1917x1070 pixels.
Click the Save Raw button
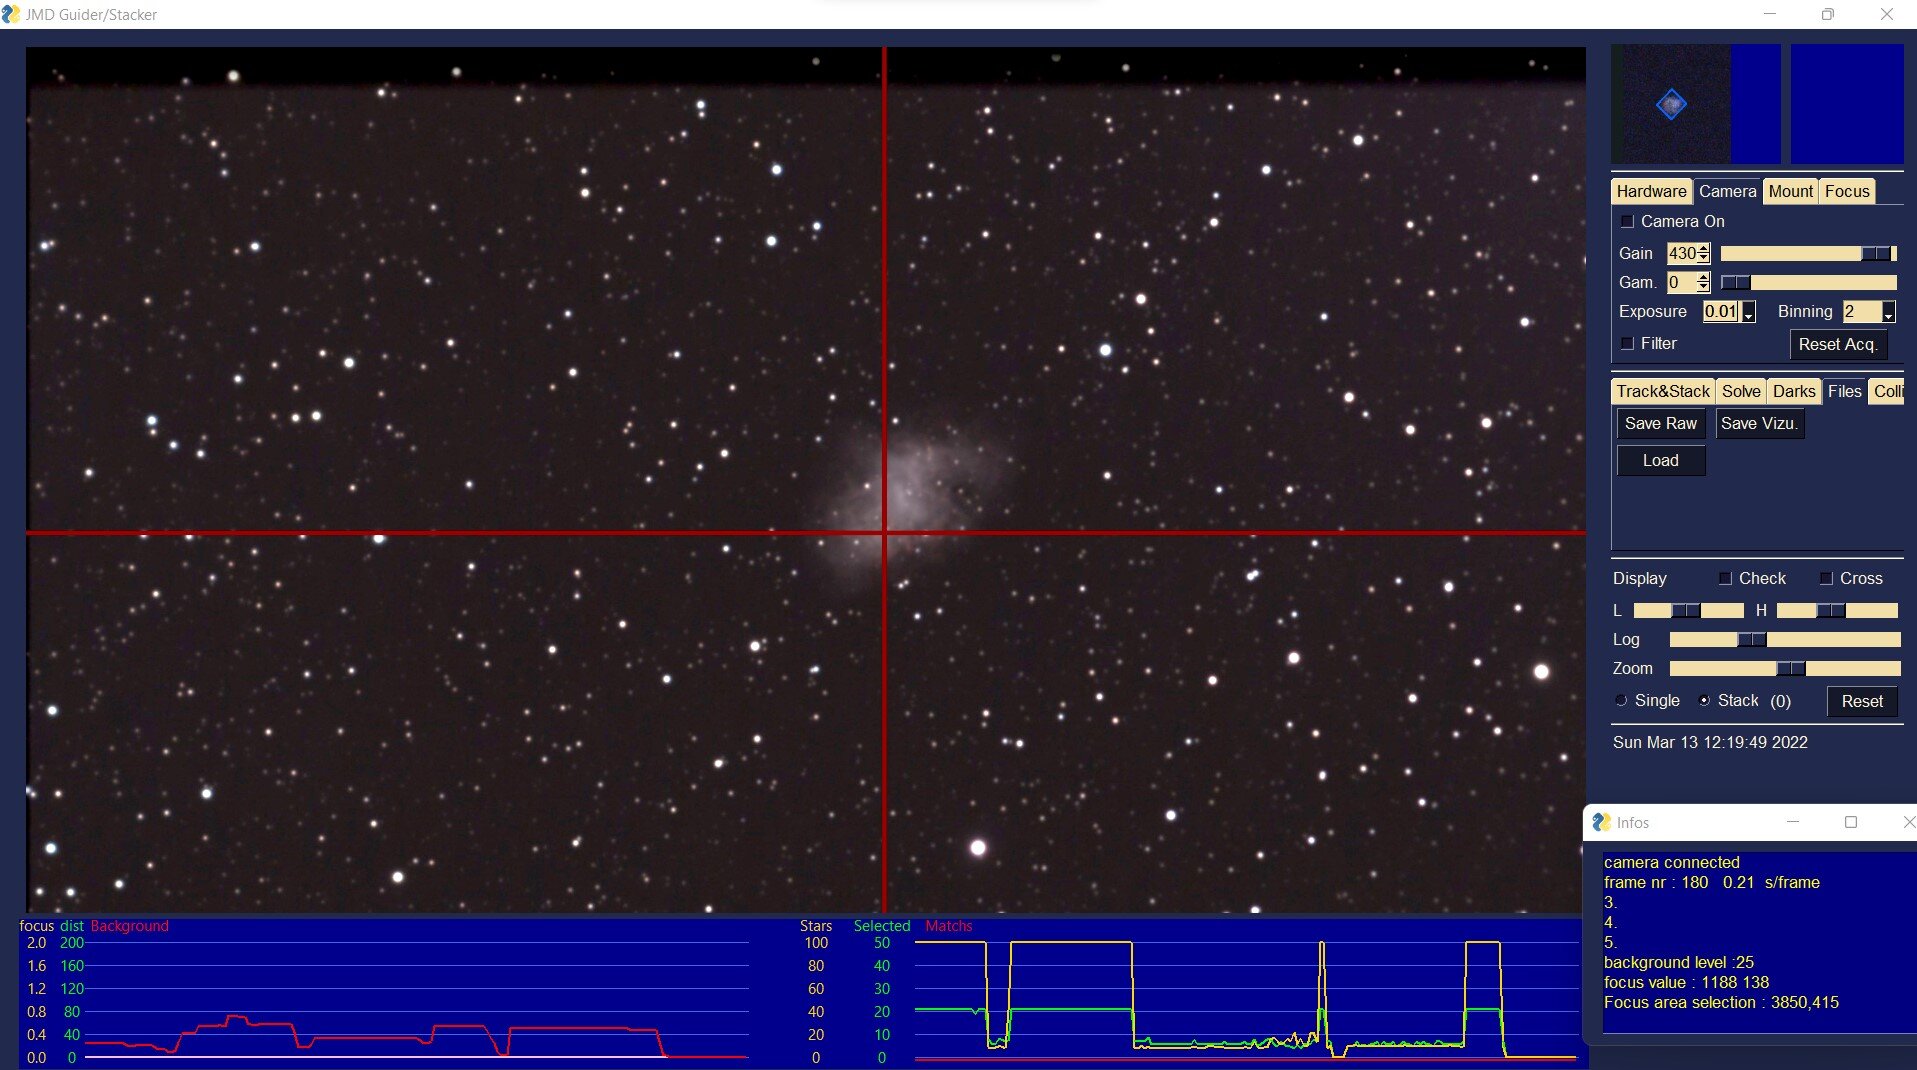pos(1660,423)
